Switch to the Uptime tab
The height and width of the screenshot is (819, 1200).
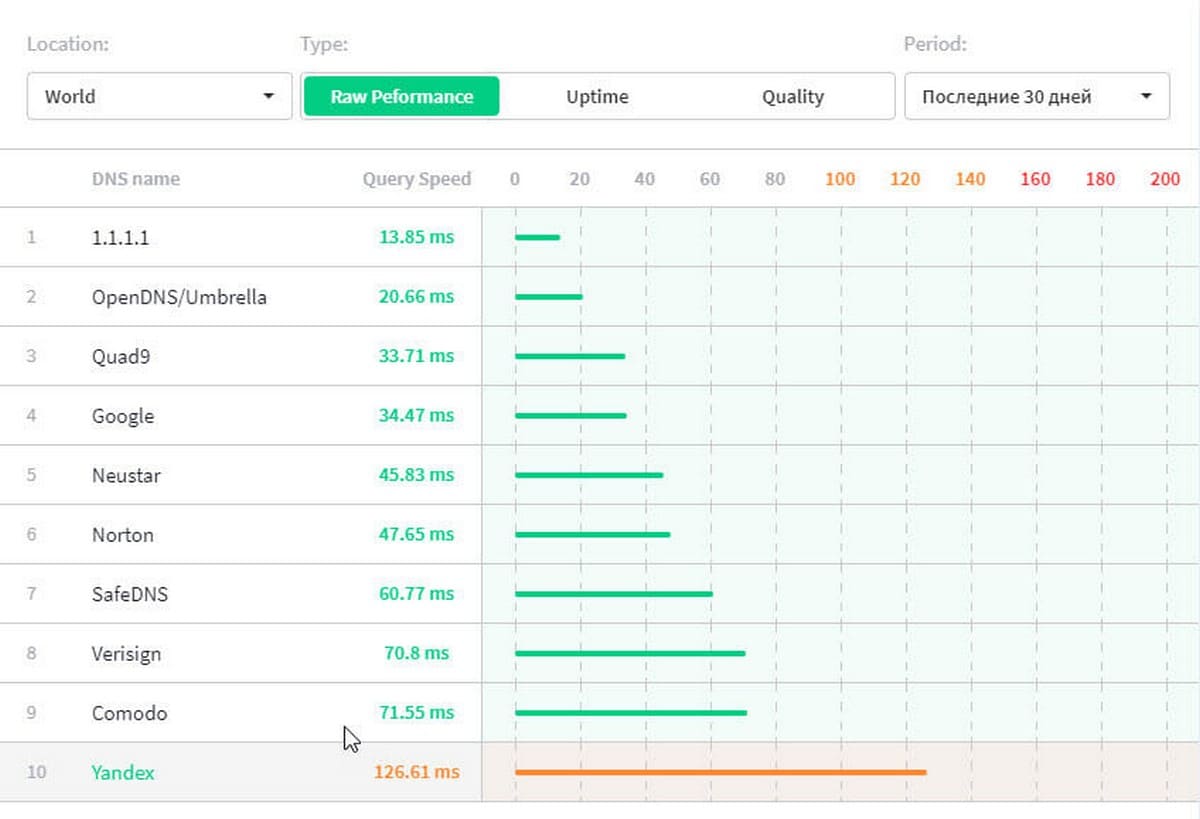(x=597, y=97)
